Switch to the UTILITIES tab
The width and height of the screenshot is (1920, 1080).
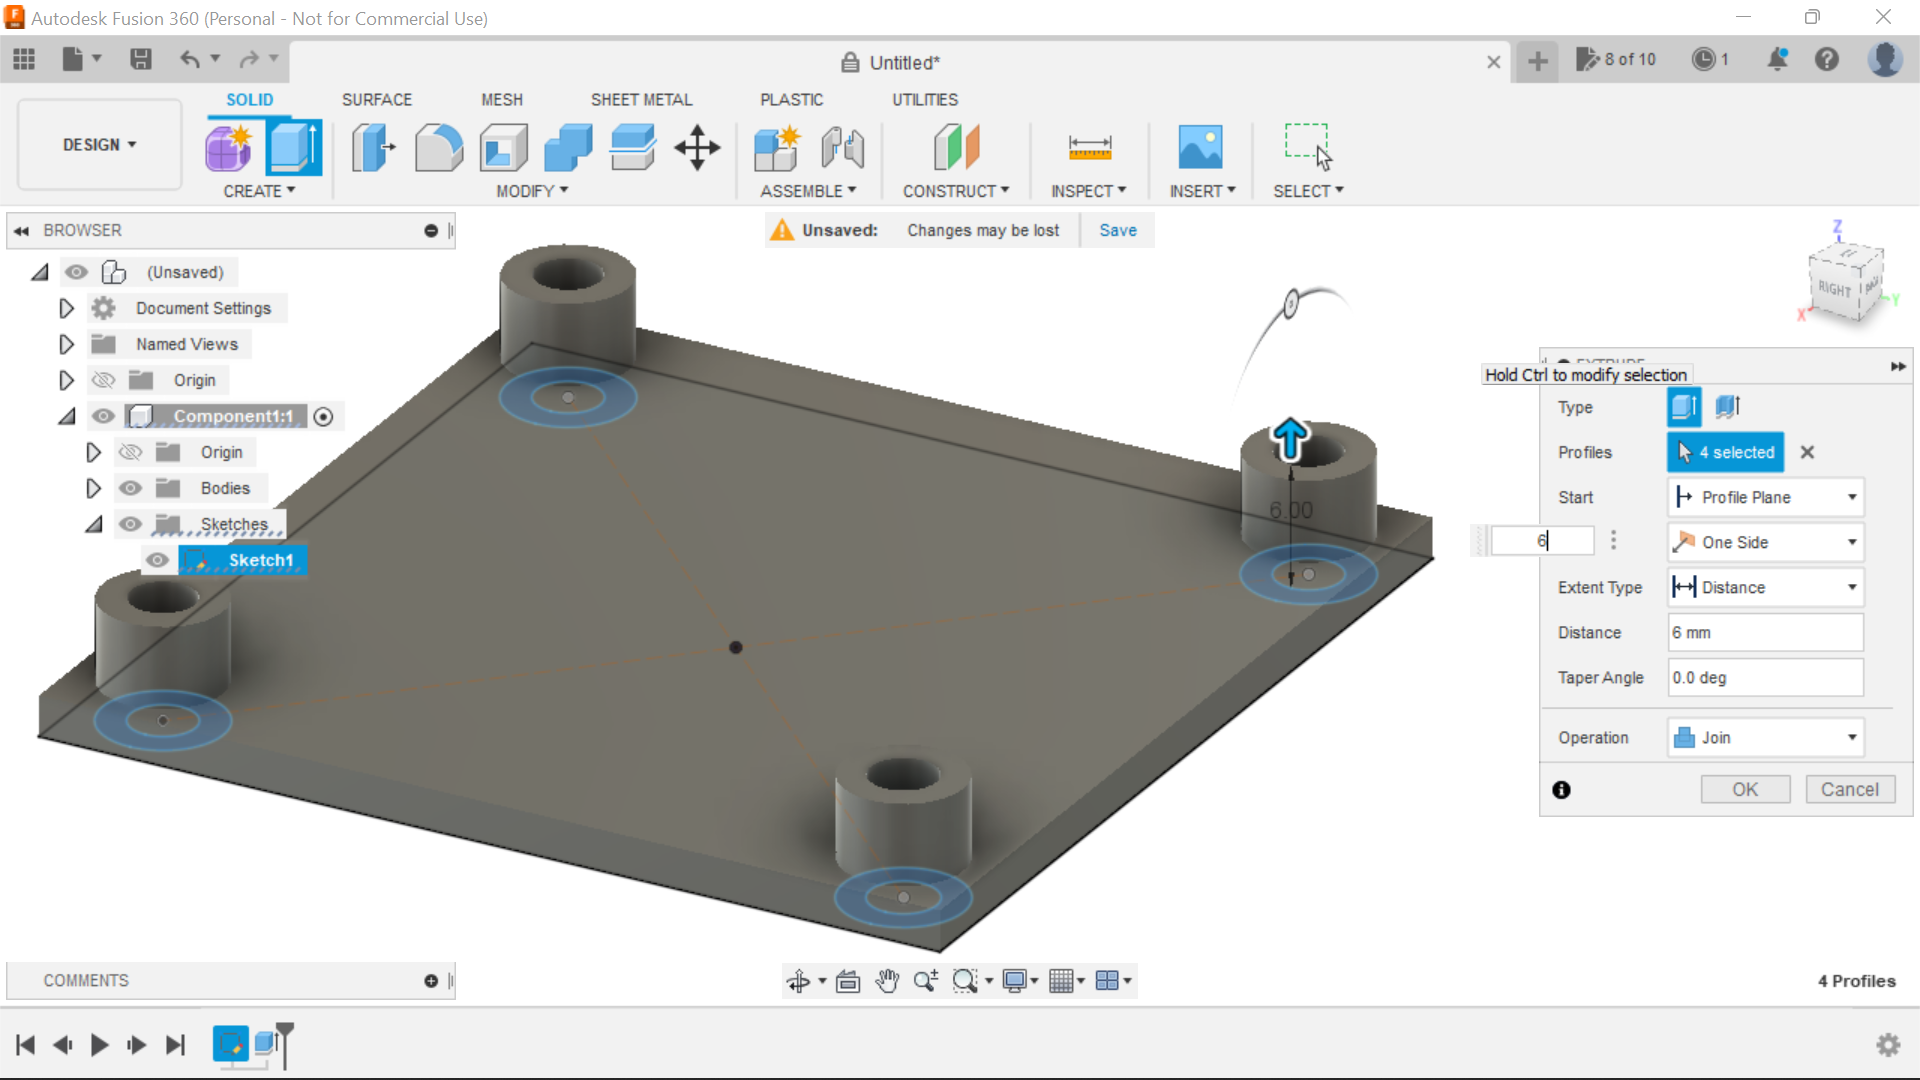click(925, 100)
